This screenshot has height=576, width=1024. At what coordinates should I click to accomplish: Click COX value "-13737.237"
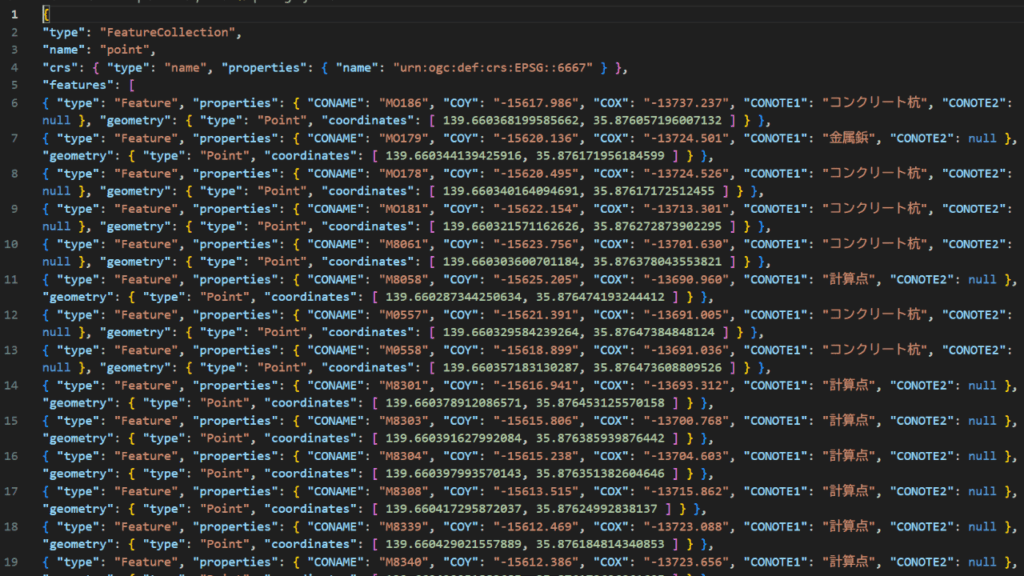(x=686, y=103)
